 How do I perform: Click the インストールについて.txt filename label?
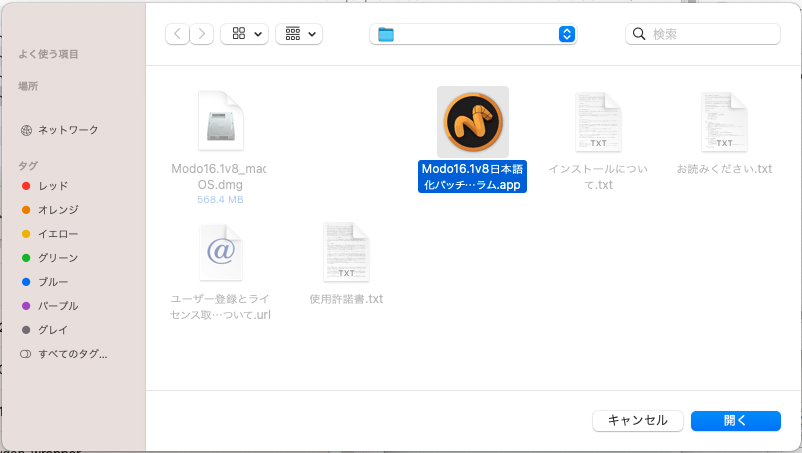(x=598, y=176)
